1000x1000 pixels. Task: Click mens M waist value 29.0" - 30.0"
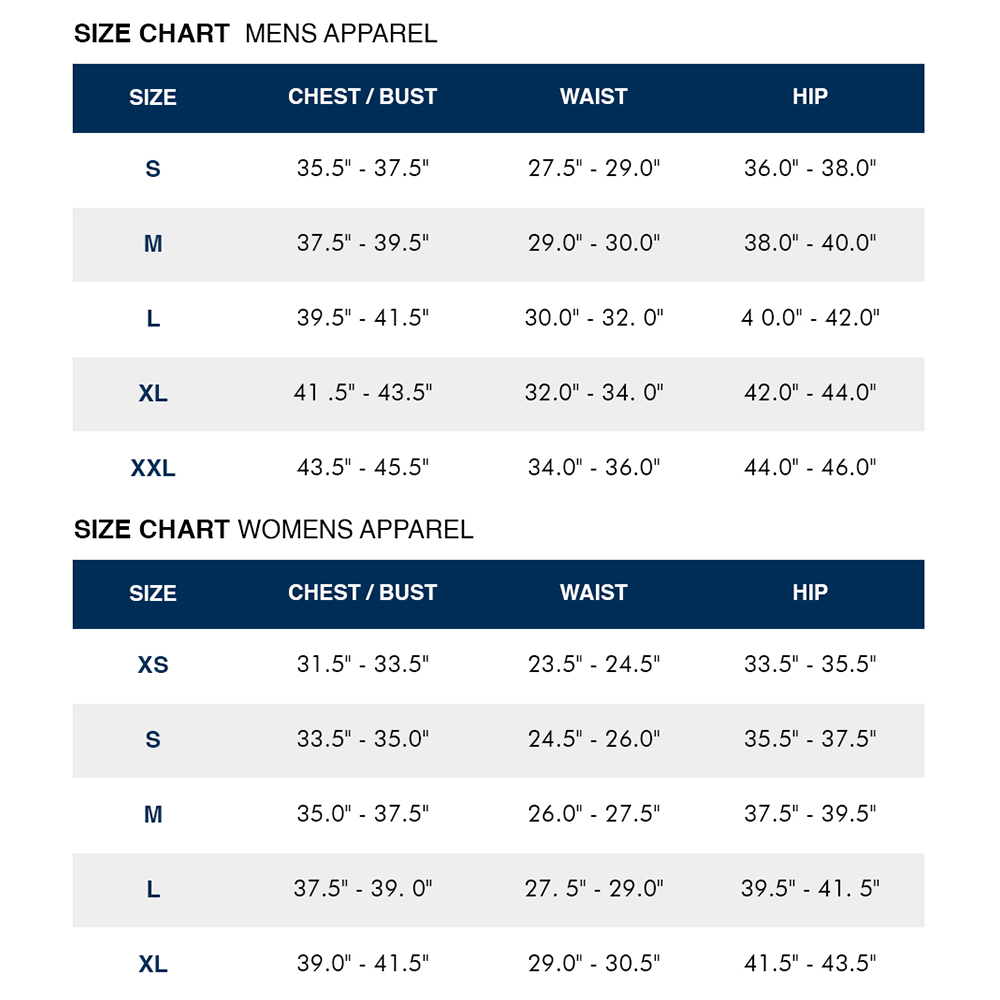(x=593, y=243)
